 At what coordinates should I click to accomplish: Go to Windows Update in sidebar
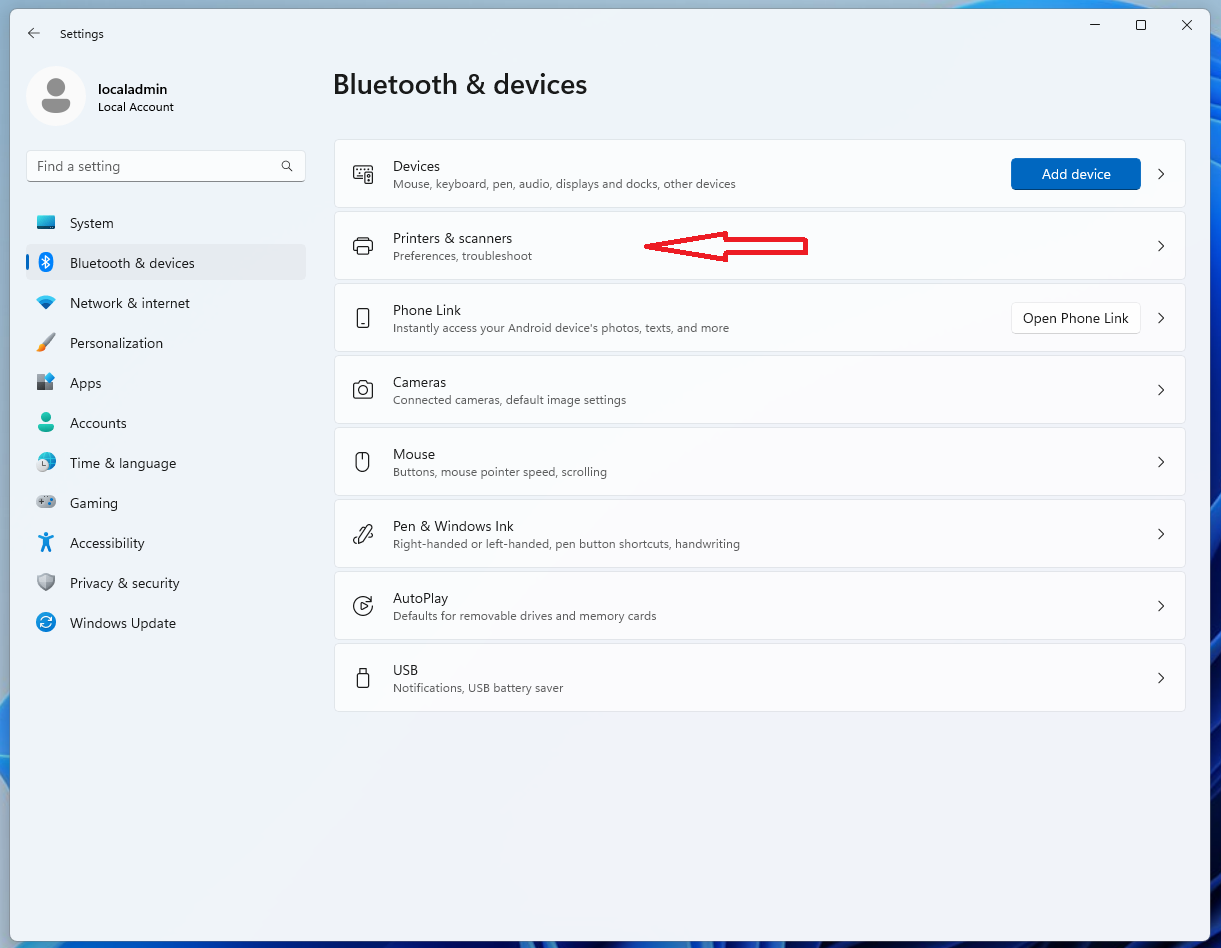(x=122, y=623)
